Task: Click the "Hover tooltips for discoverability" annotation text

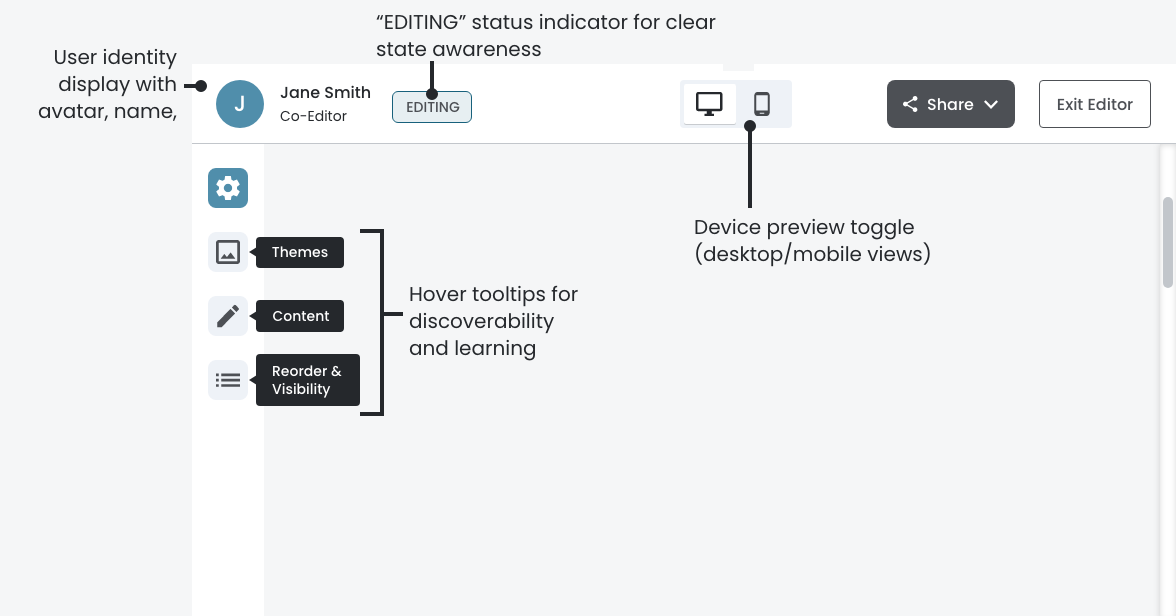Action: pos(493,321)
